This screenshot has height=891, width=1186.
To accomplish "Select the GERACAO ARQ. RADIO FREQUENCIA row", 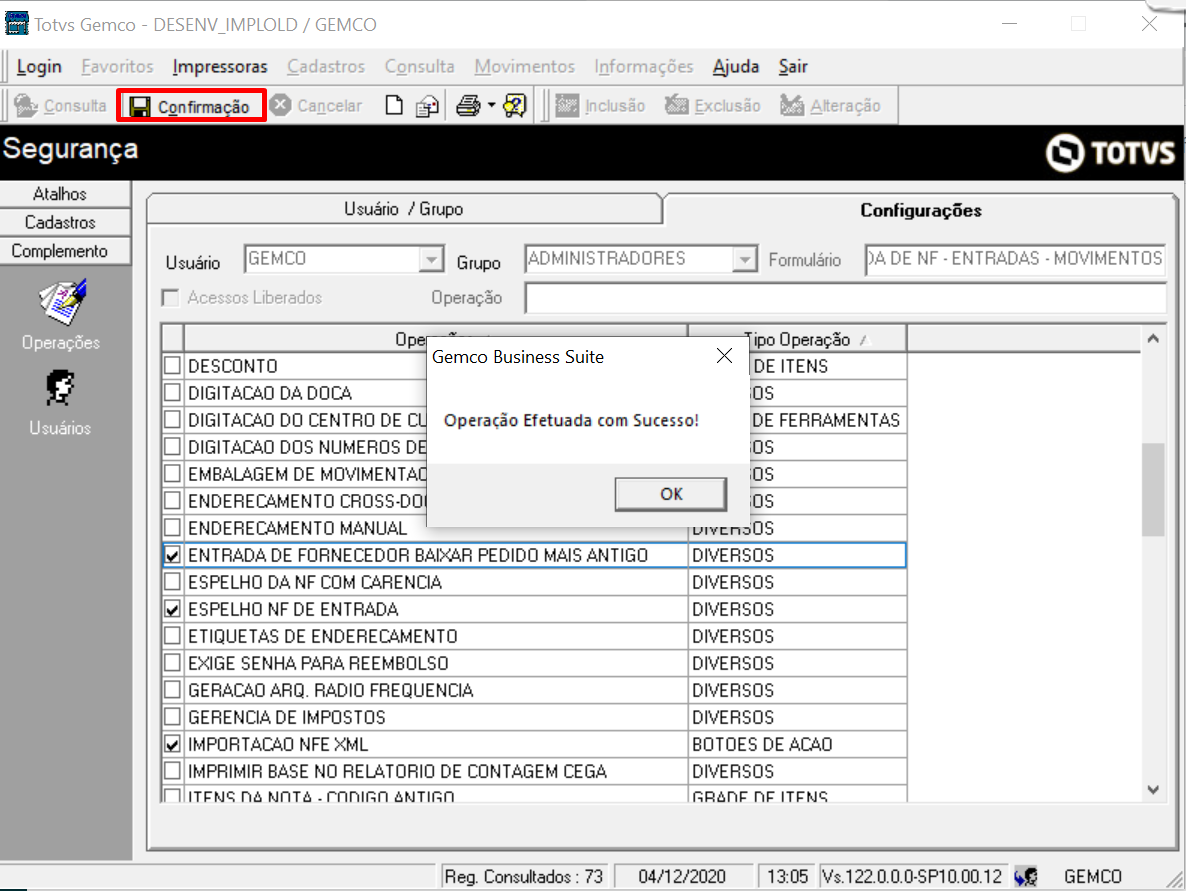I will (x=534, y=690).
